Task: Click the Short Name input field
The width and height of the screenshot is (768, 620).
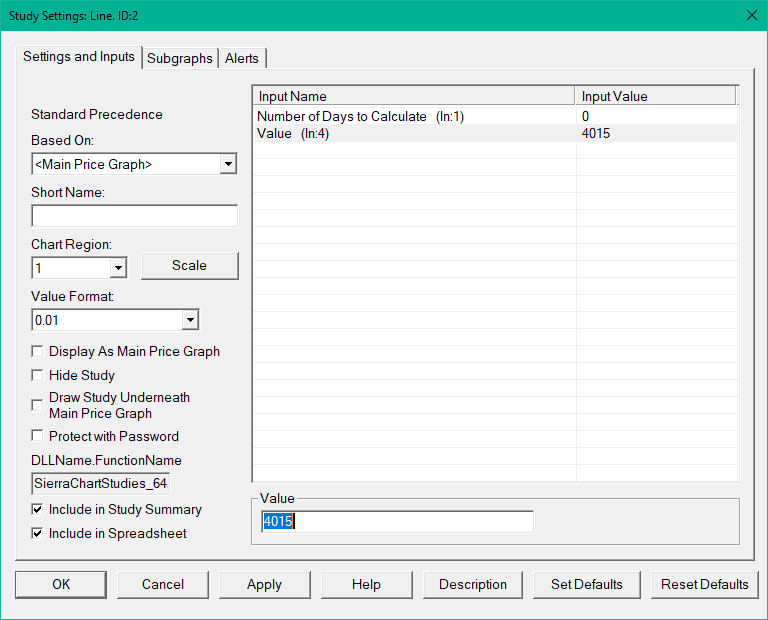Action: click(x=135, y=215)
